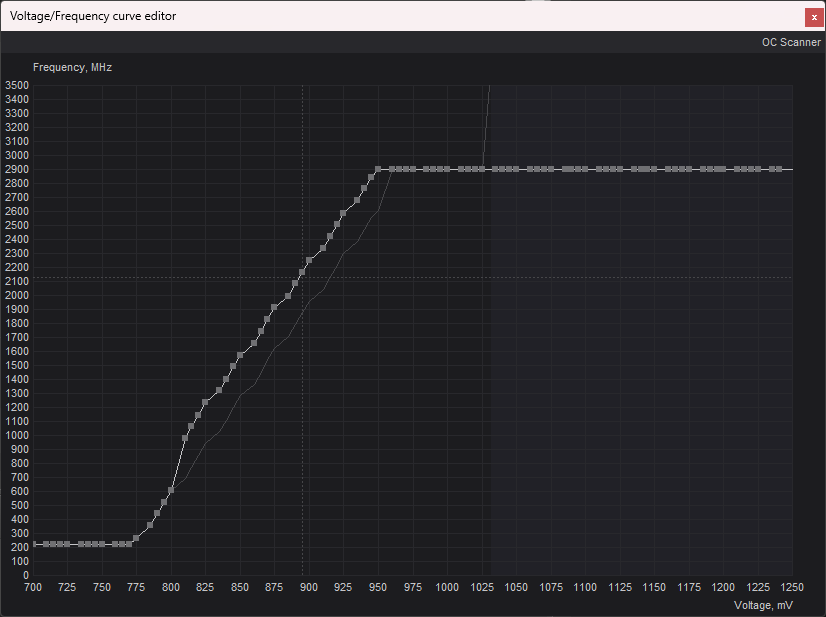Close the Voltage/Frequency curve editor window
The width and height of the screenshot is (826, 617).
click(814, 16)
